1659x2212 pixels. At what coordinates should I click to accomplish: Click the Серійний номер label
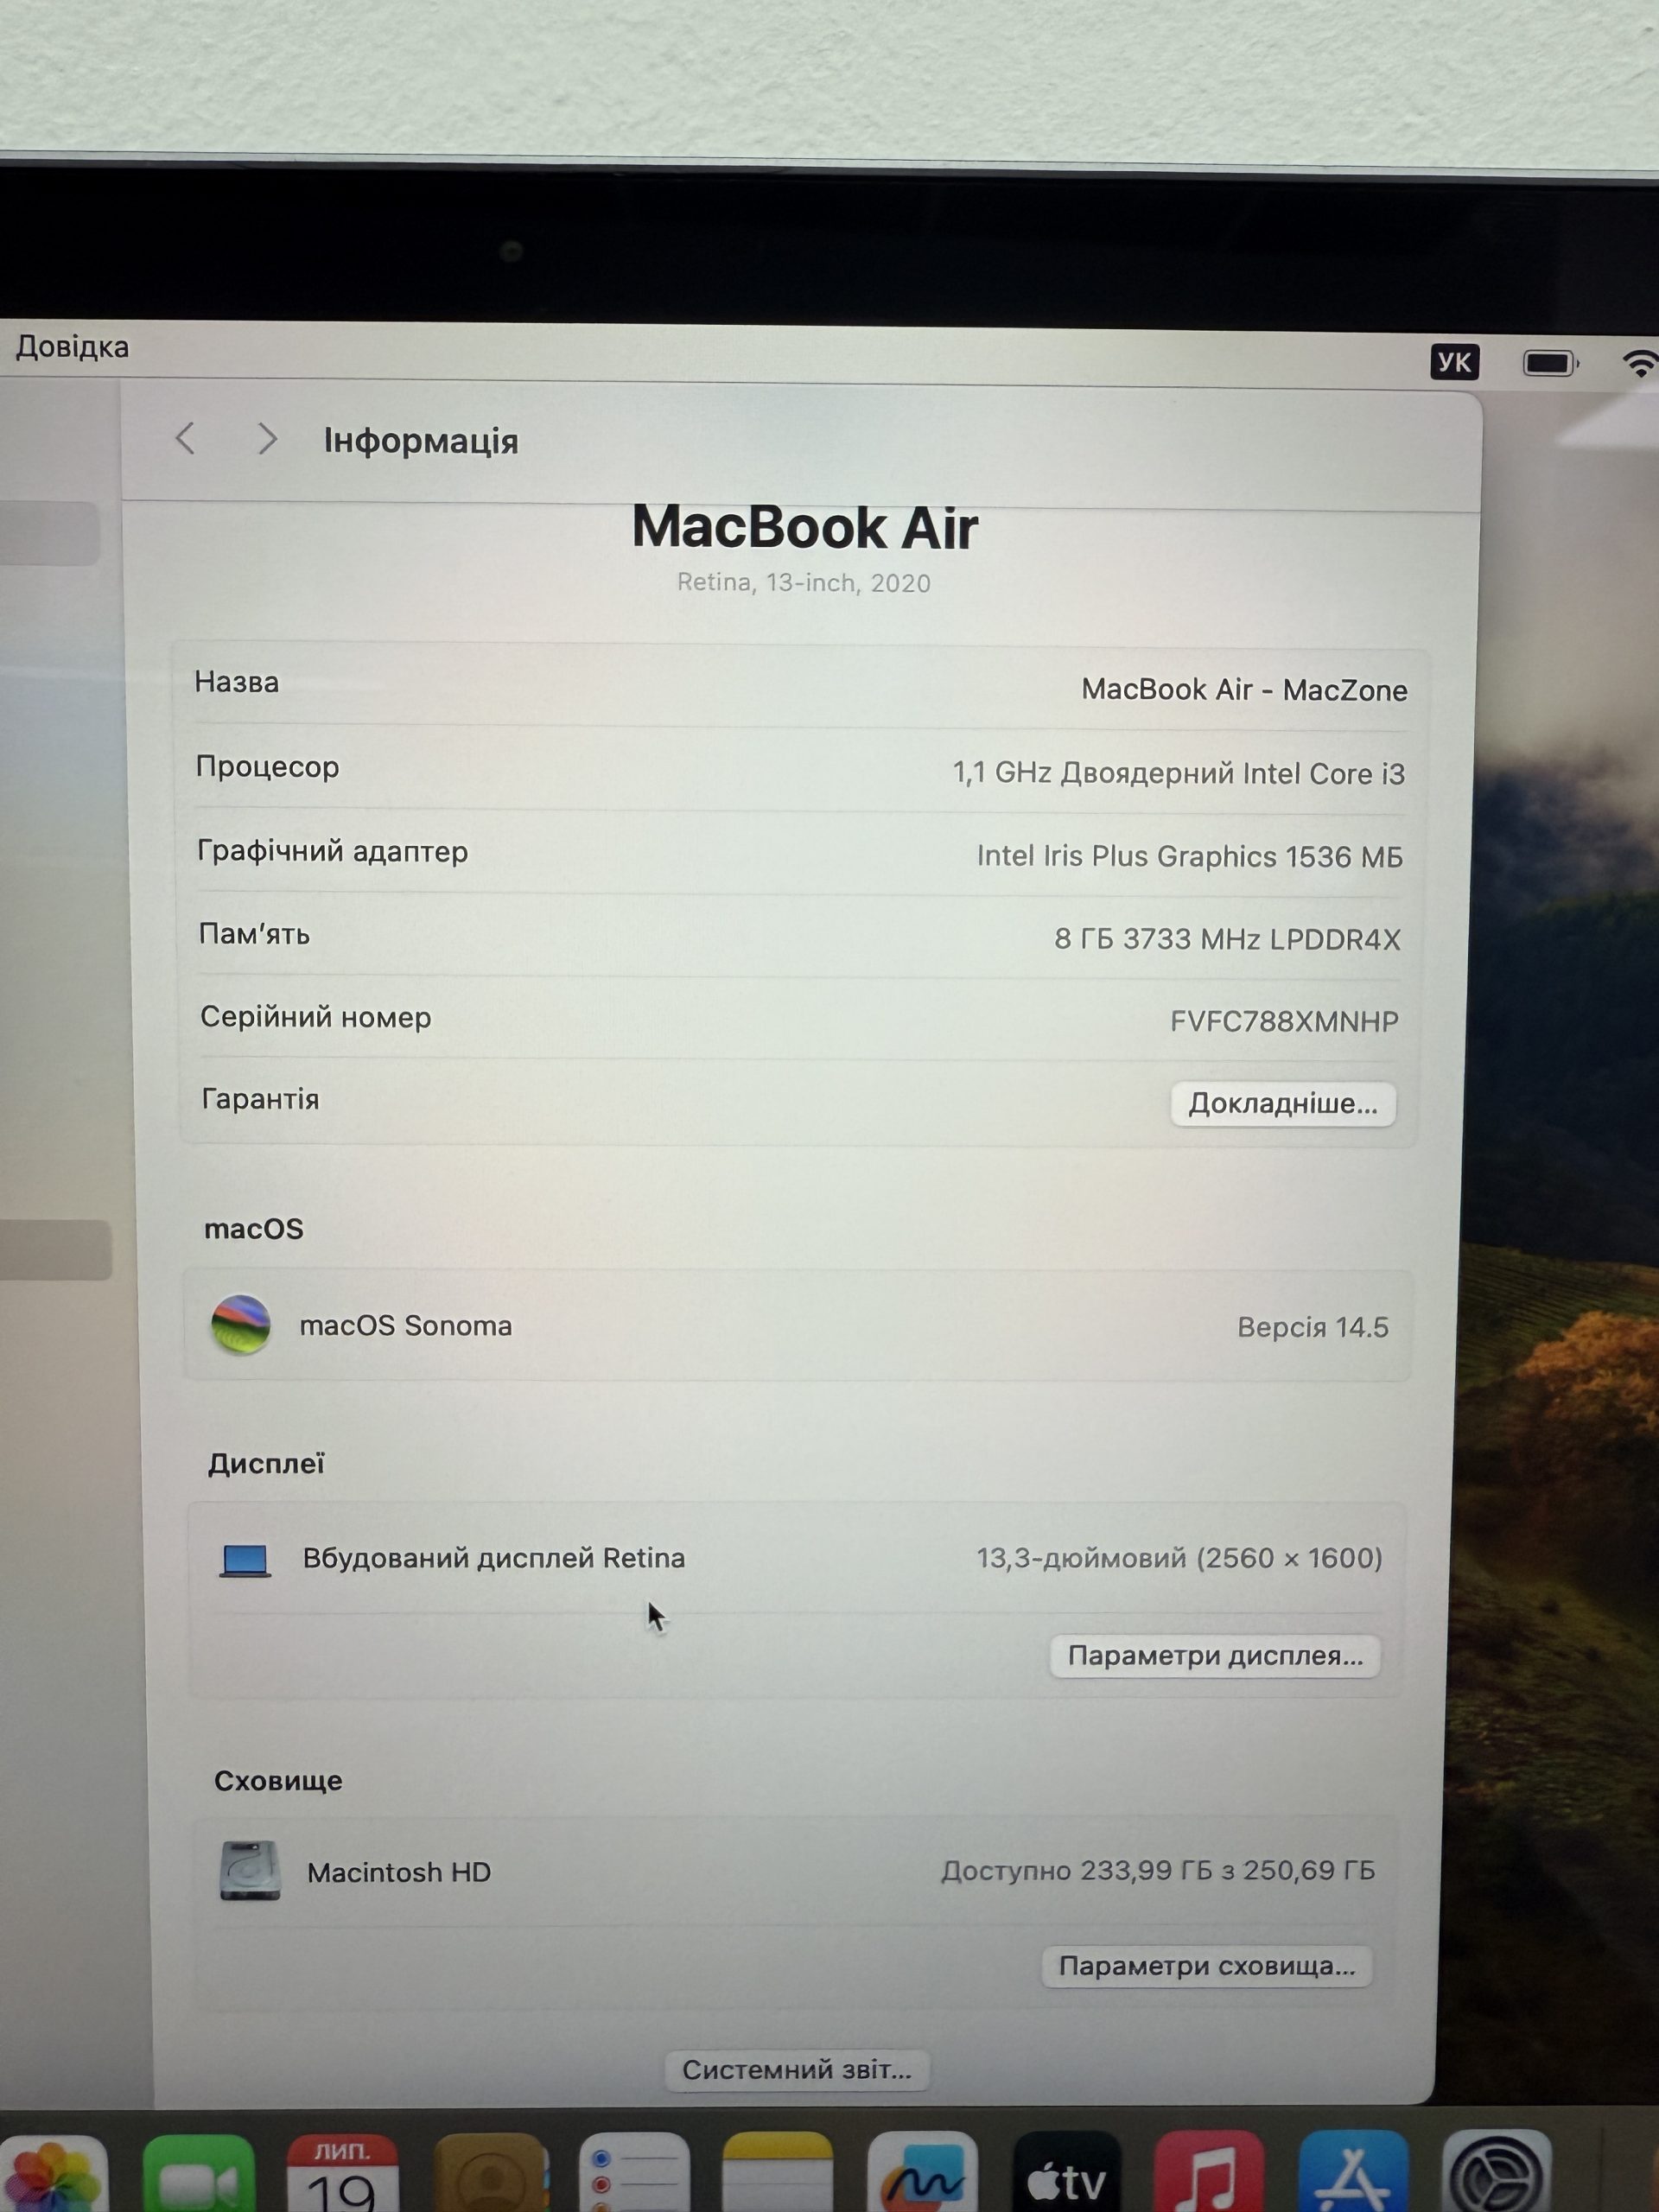316,1017
